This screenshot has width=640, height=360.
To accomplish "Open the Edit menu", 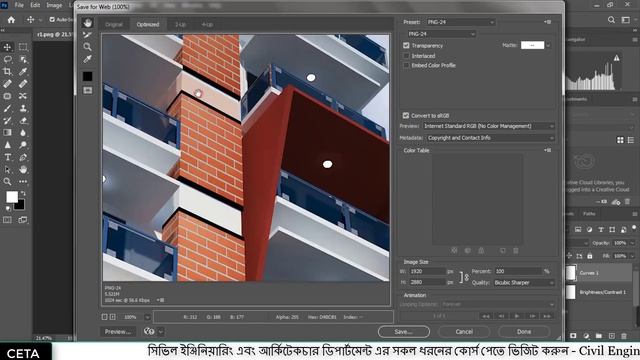I will 35,5.
